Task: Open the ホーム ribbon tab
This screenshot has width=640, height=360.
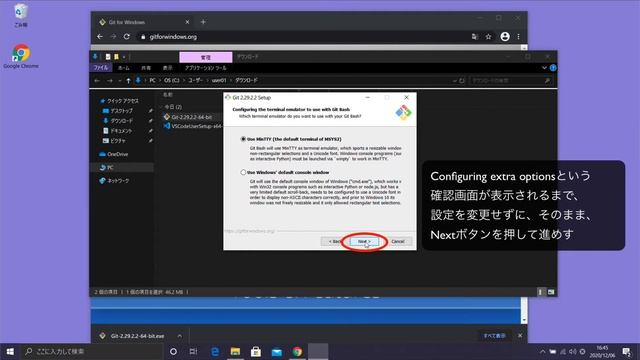Action: coord(124,68)
